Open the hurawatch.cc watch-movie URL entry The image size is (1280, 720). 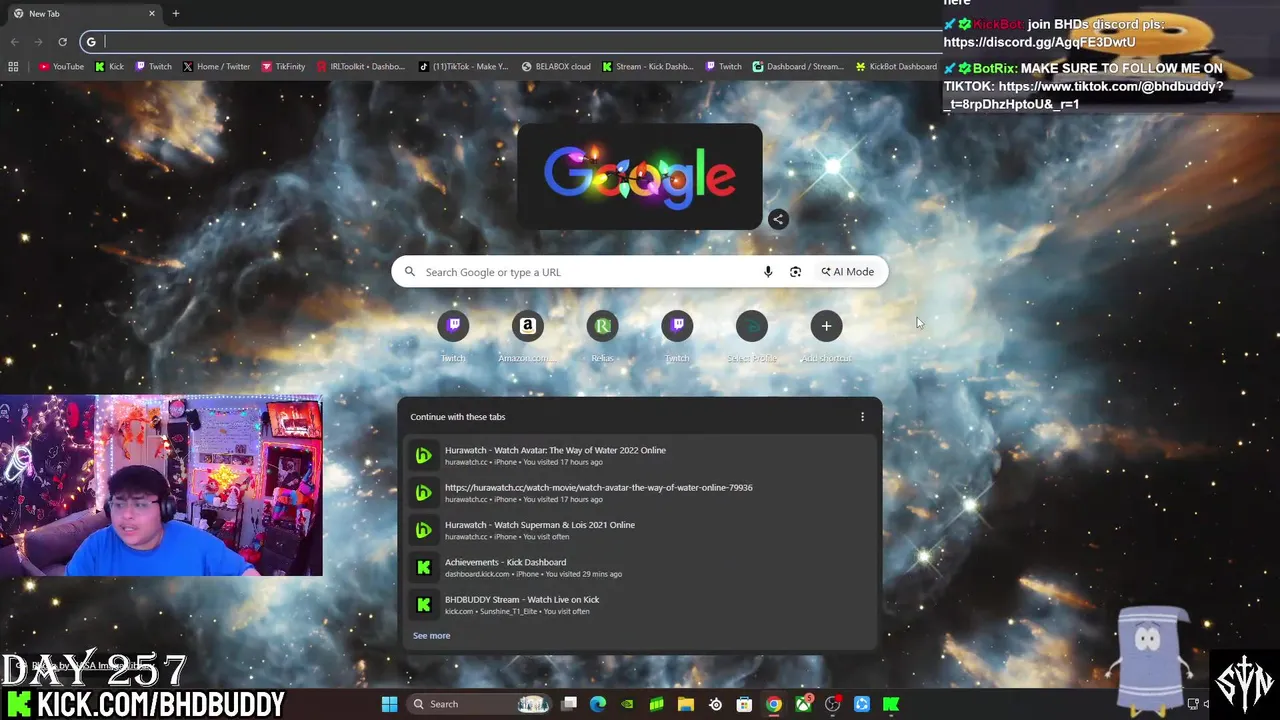[640, 493]
